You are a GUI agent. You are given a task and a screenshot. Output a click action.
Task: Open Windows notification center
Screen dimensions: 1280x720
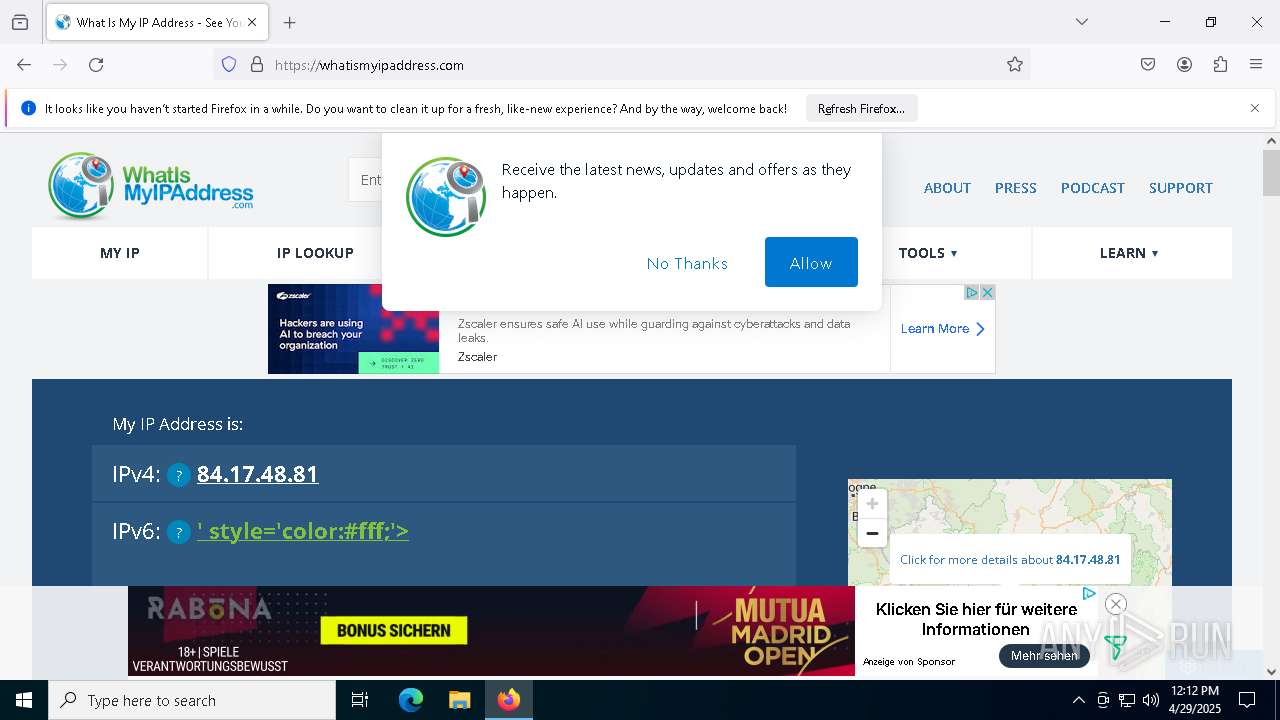pyautogui.click(x=1247, y=700)
